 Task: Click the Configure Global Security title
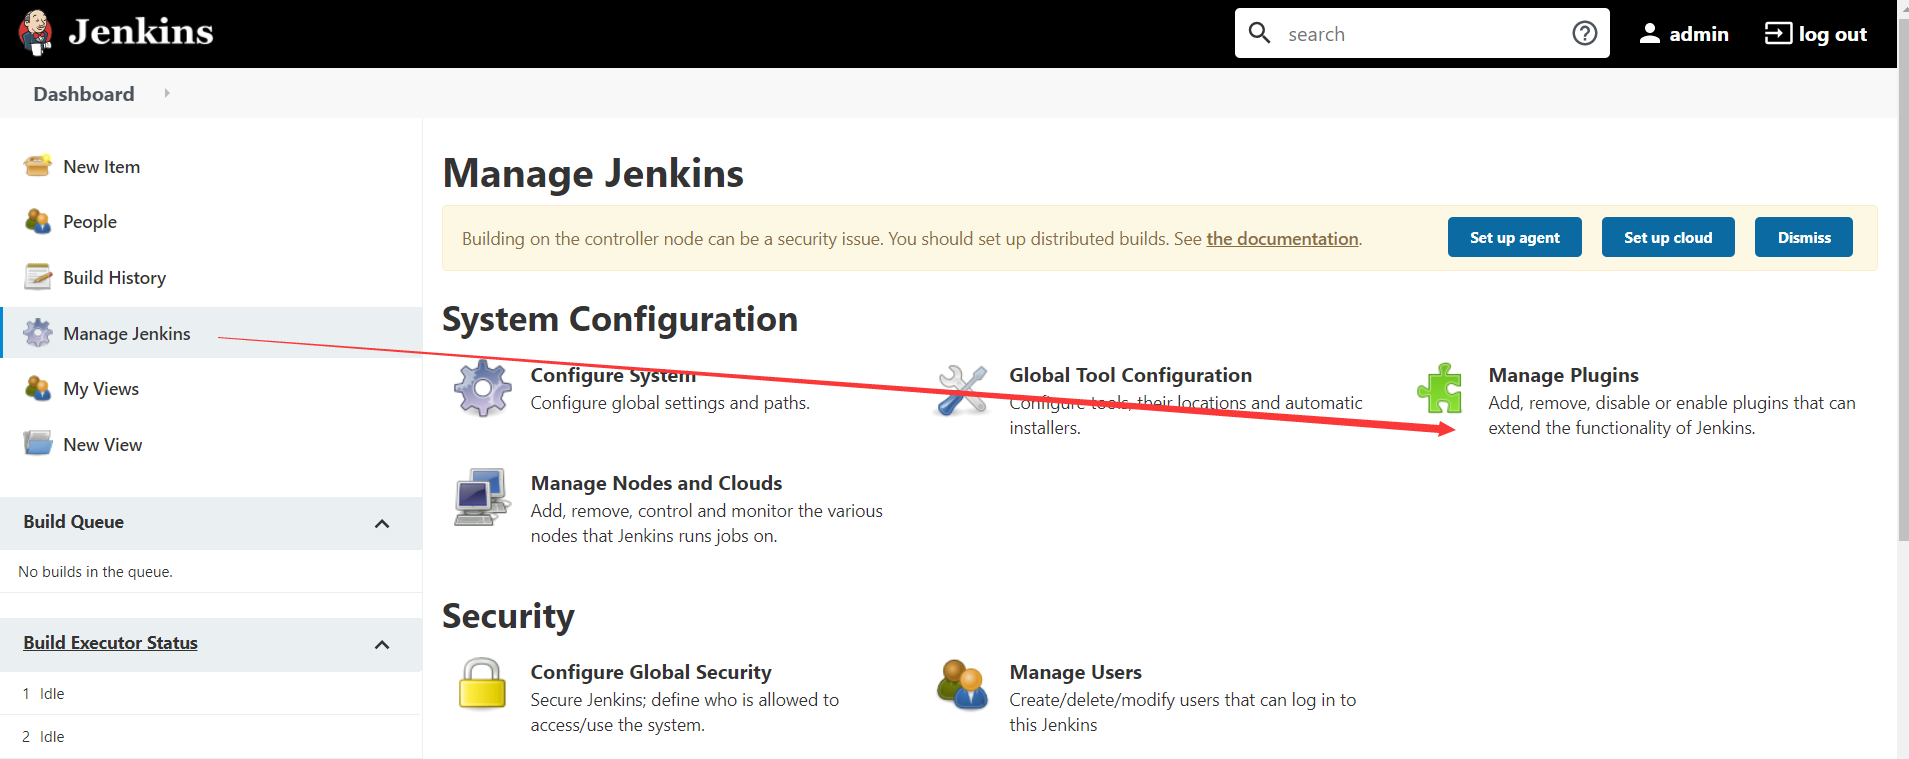pyautogui.click(x=651, y=672)
